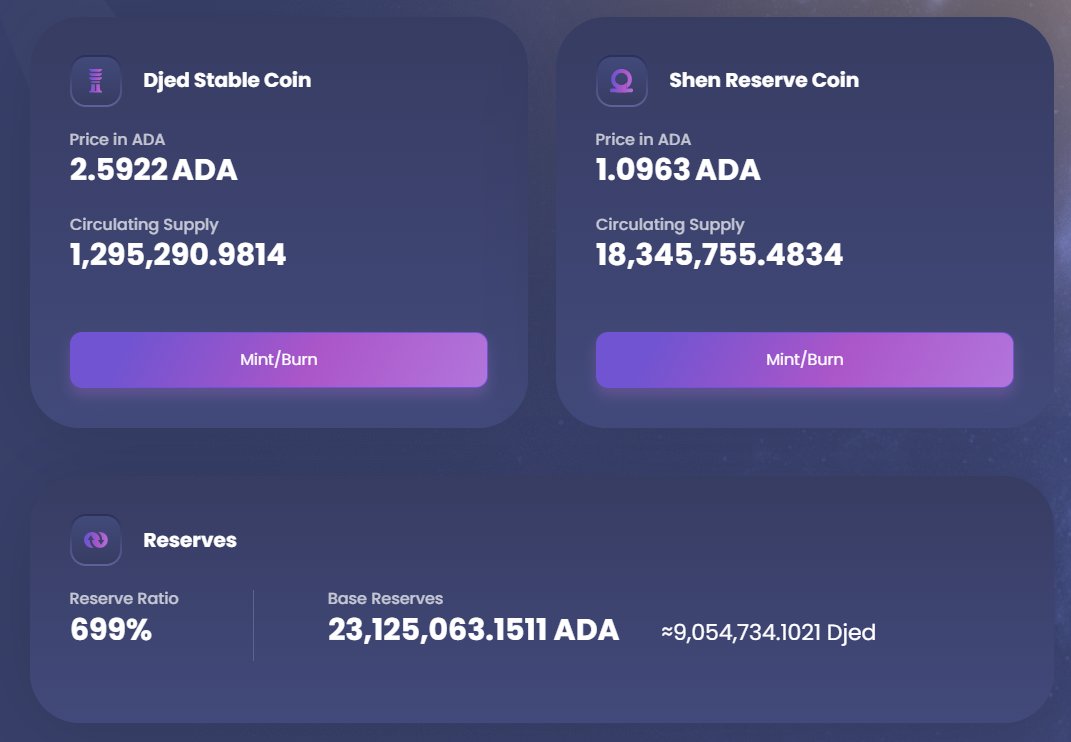The image size is (1071, 742).
Task: Click the ≈9,054,734.1021 Djed equivalent
Action: (768, 632)
